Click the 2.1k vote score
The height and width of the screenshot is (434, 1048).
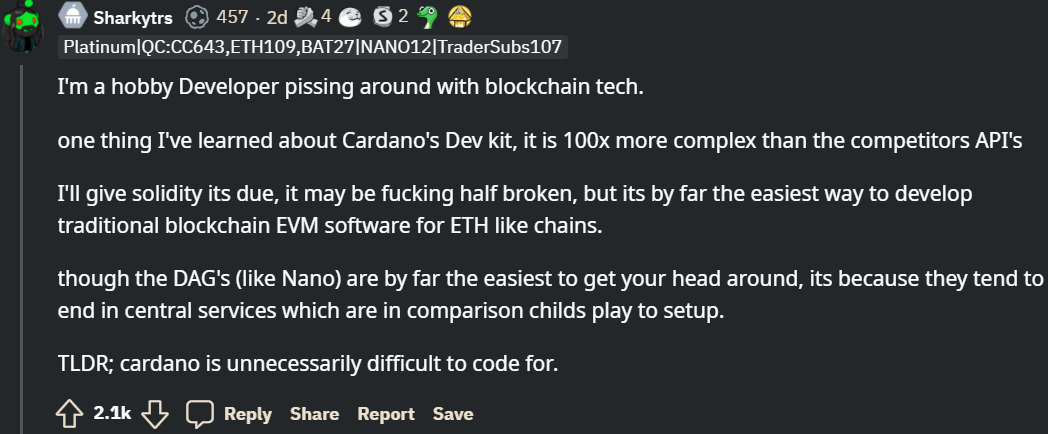point(112,413)
